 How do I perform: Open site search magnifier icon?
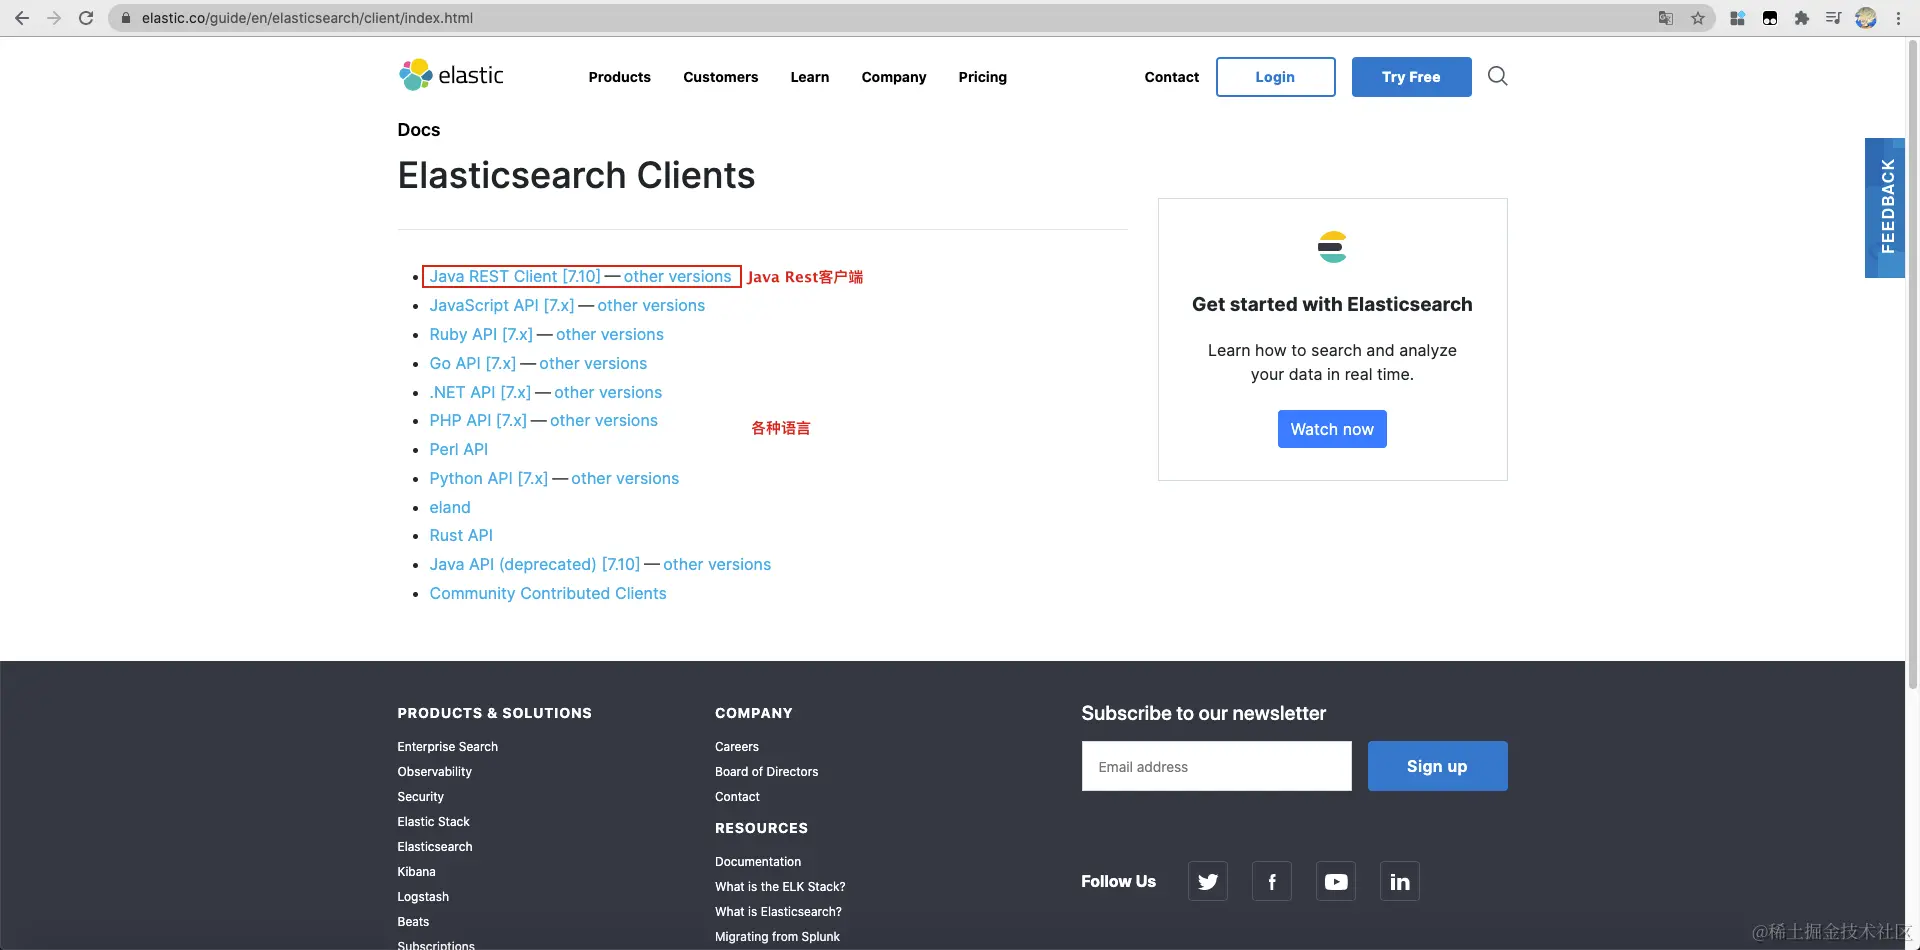[x=1497, y=76]
